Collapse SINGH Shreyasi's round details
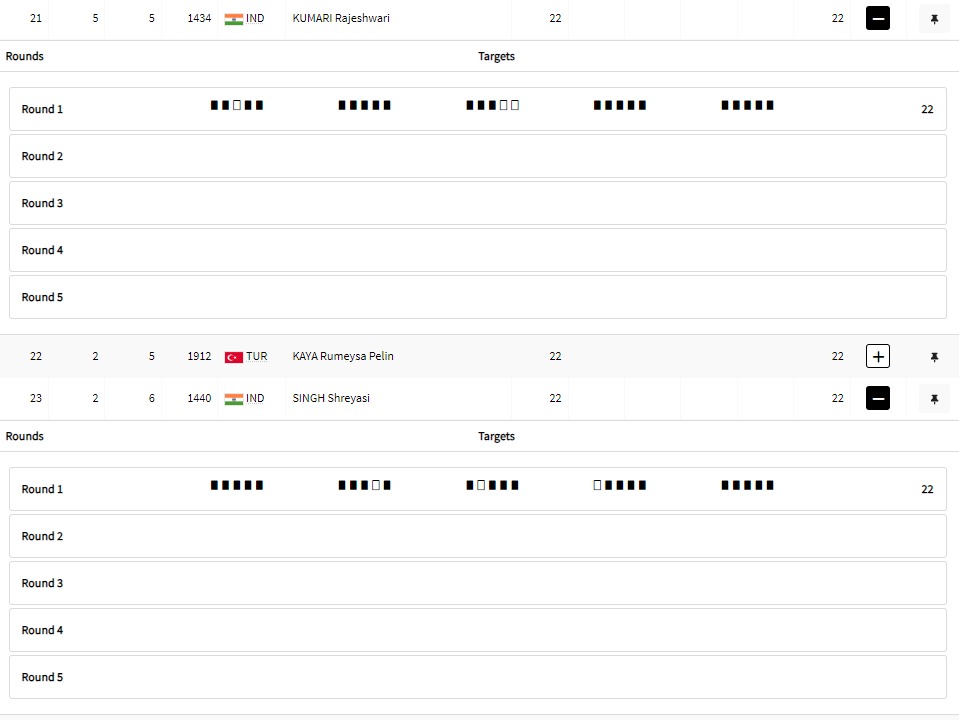The height and width of the screenshot is (720, 959). click(x=877, y=399)
